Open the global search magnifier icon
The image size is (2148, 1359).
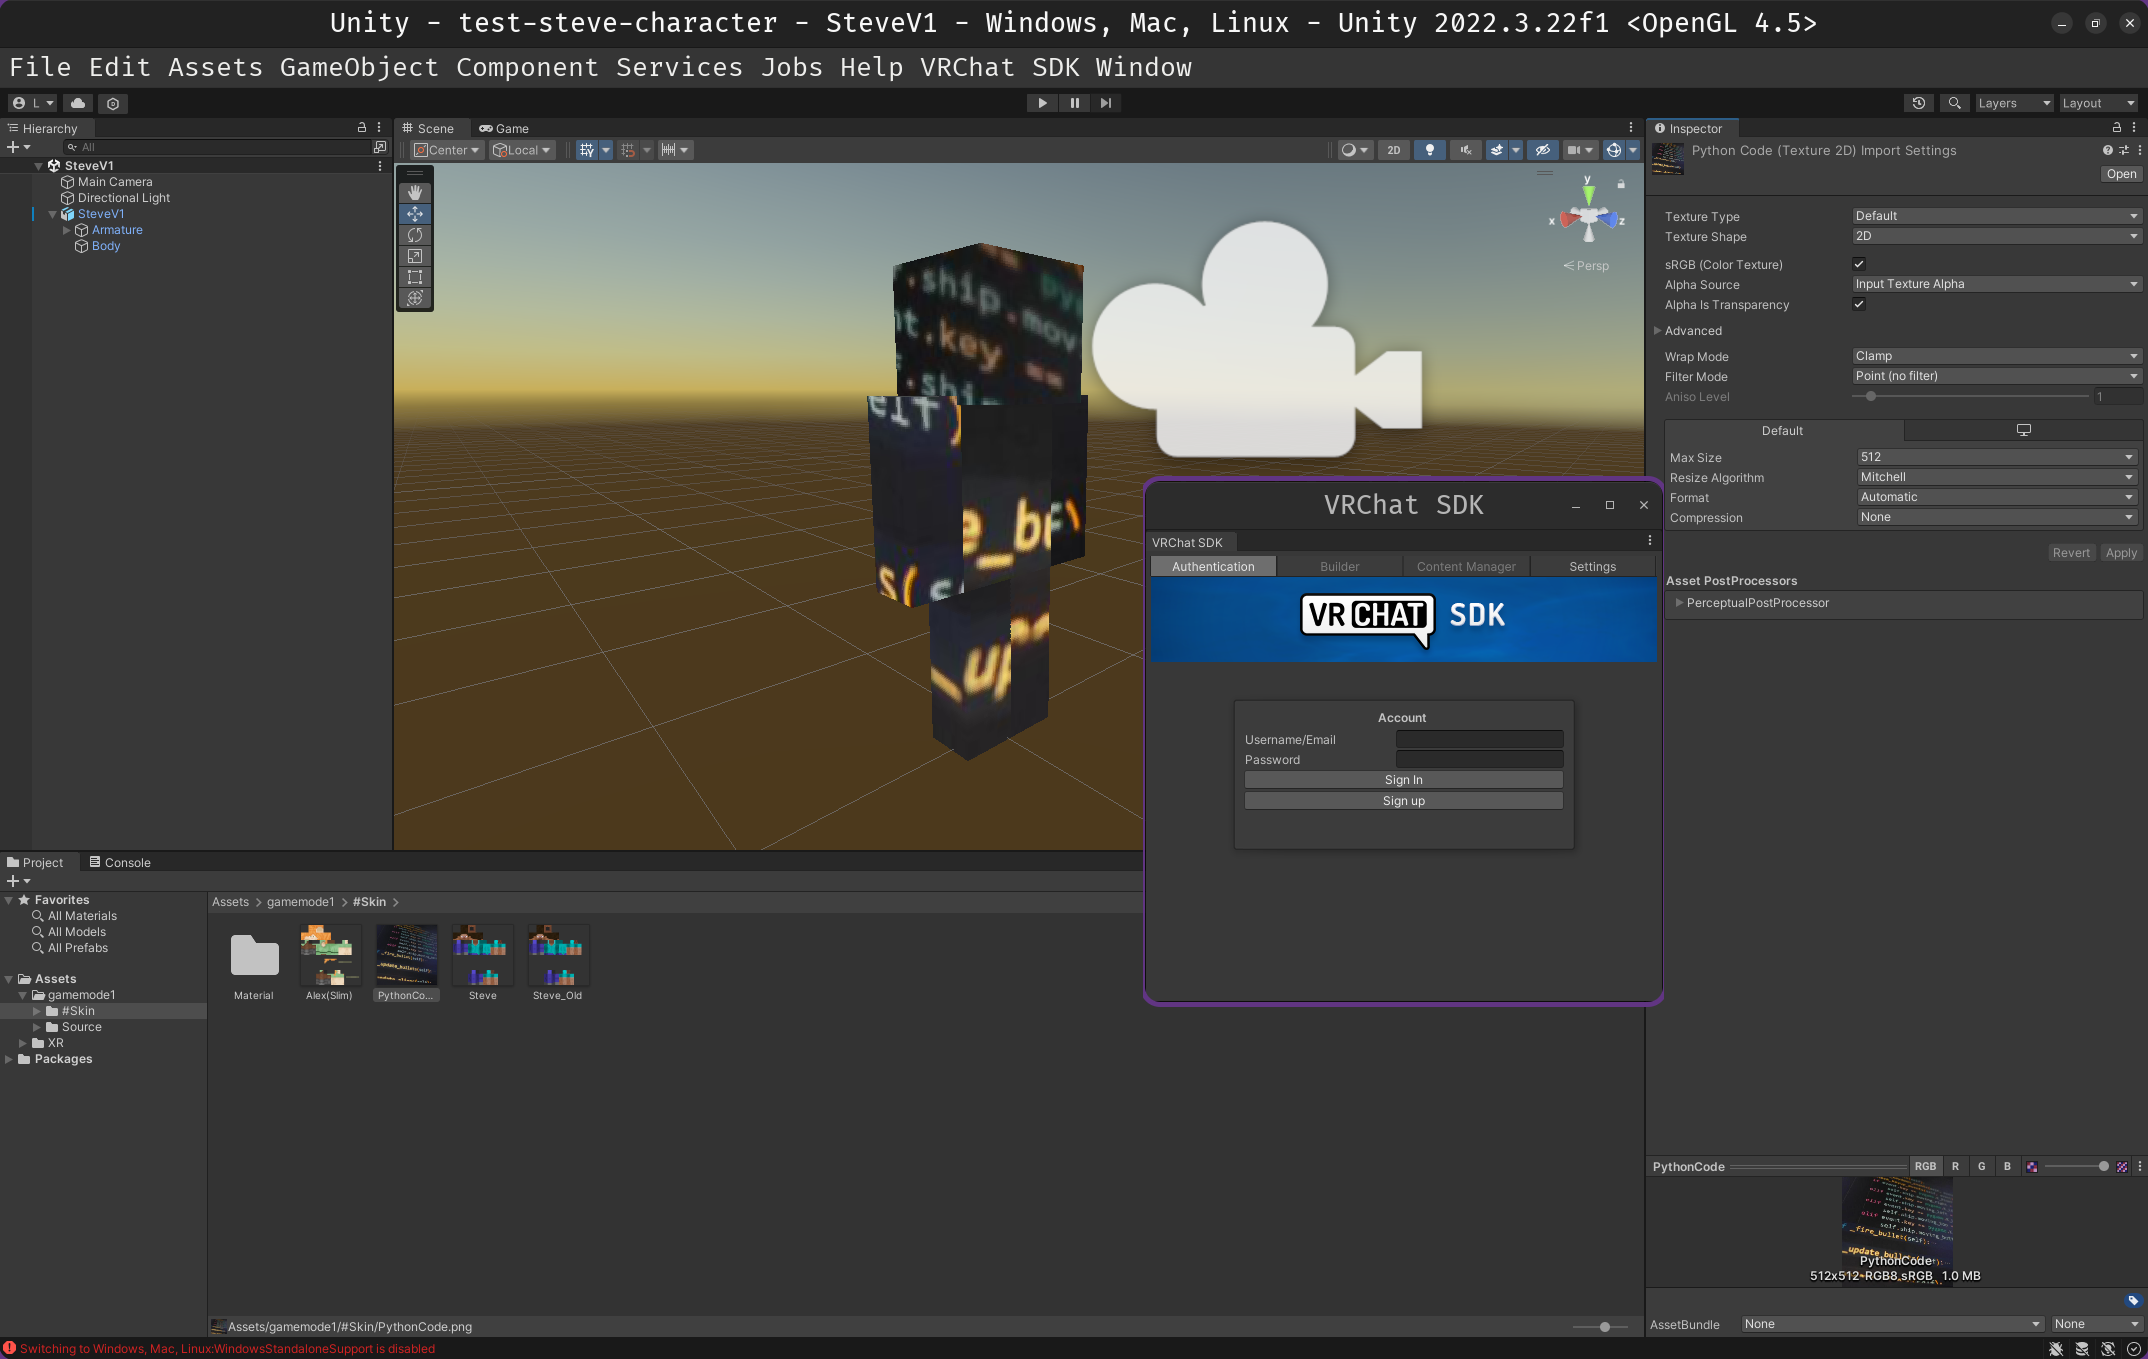tap(1954, 103)
